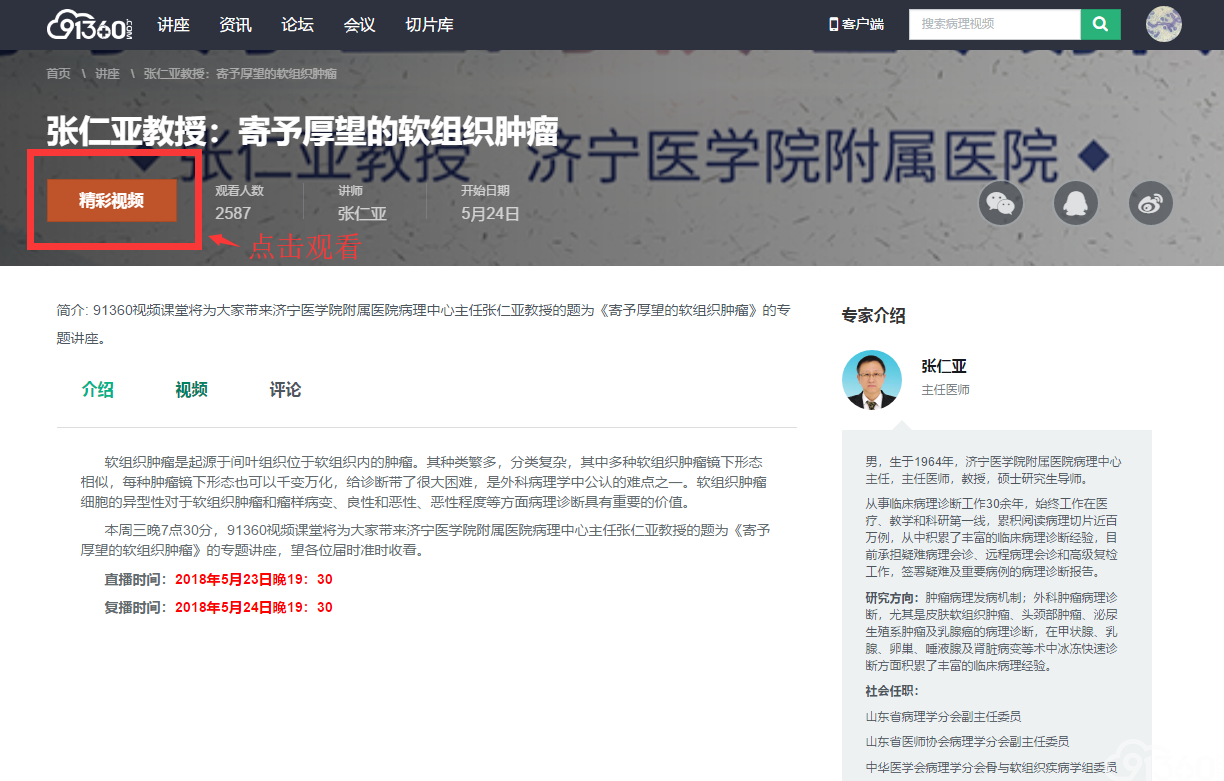
Task: Switch to the 评论 tab
Action: coord(285,390)
